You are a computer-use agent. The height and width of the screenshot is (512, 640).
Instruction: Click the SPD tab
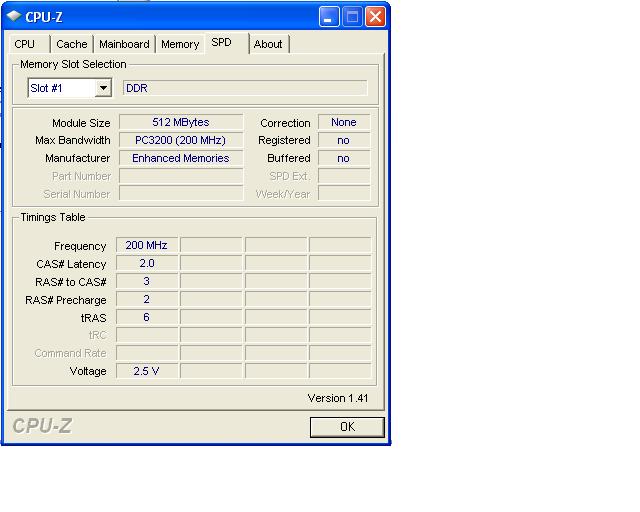[x=221, y=43]
